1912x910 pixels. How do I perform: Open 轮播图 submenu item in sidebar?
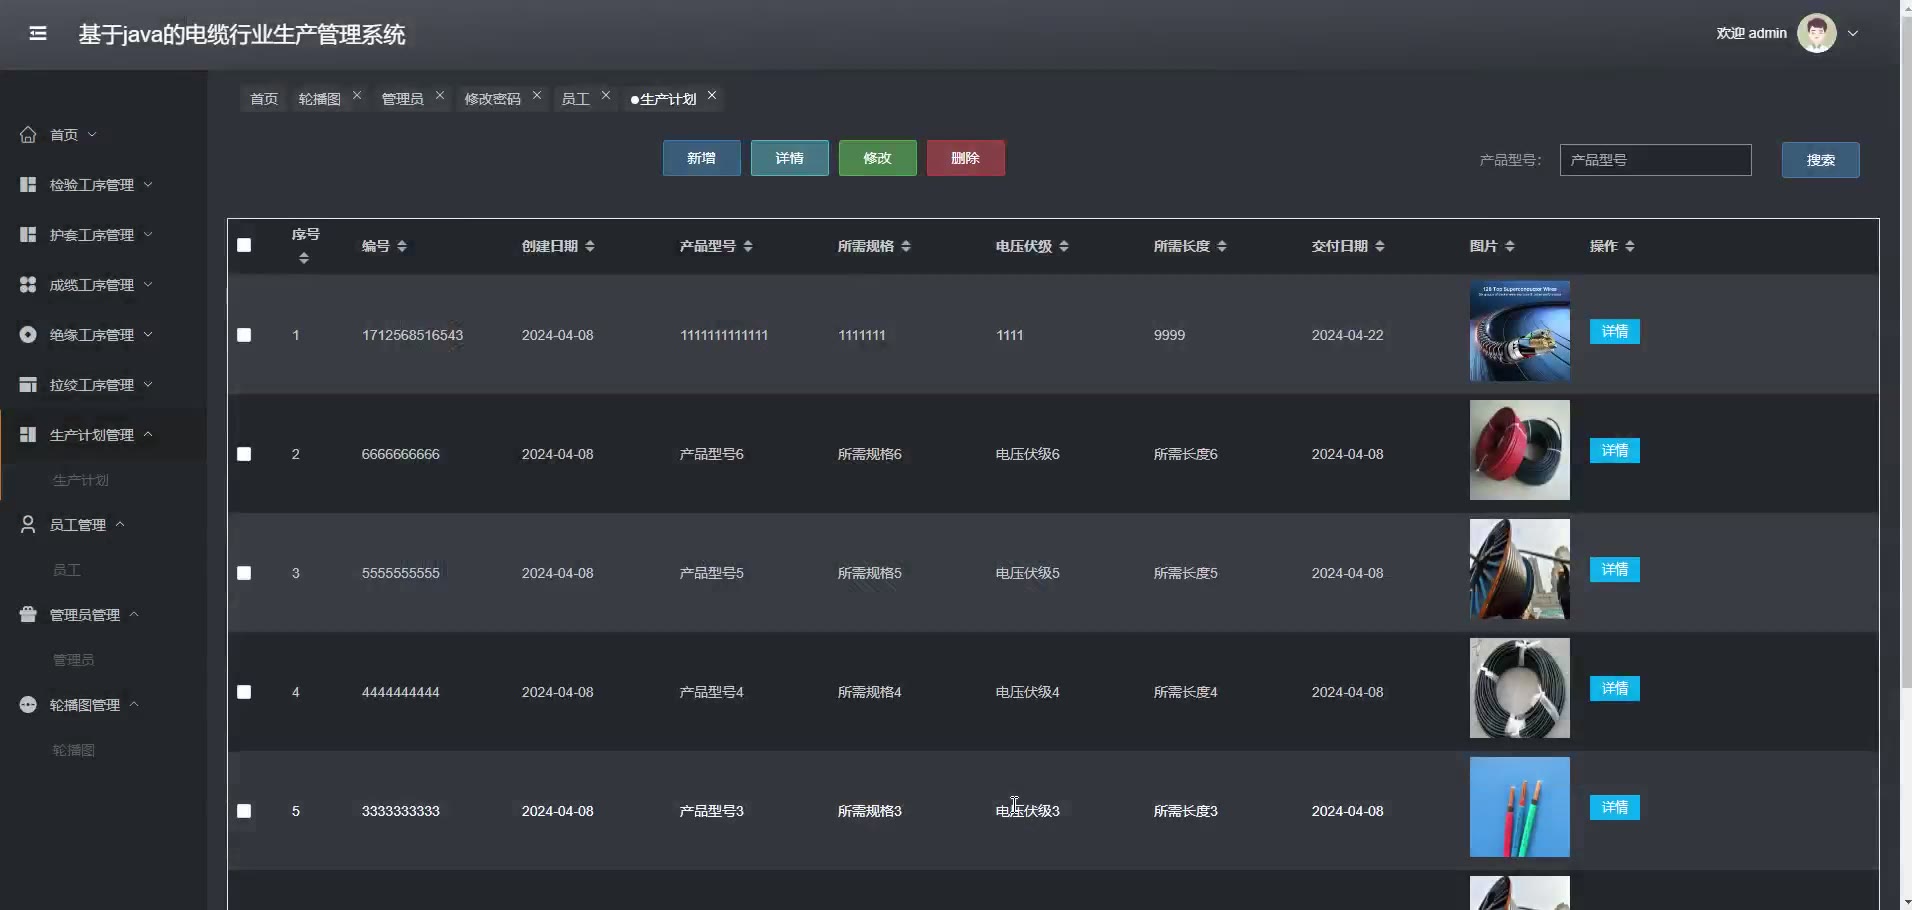(74, 750)
